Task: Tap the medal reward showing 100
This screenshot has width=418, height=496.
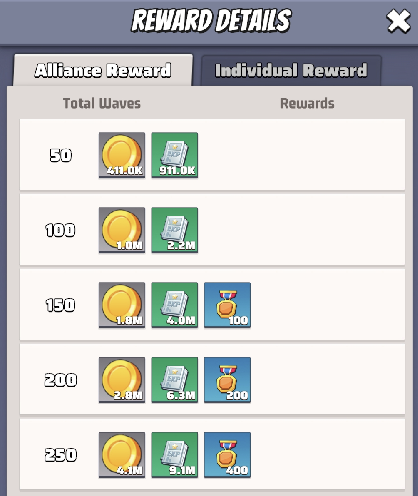Action: pos(227,305)
